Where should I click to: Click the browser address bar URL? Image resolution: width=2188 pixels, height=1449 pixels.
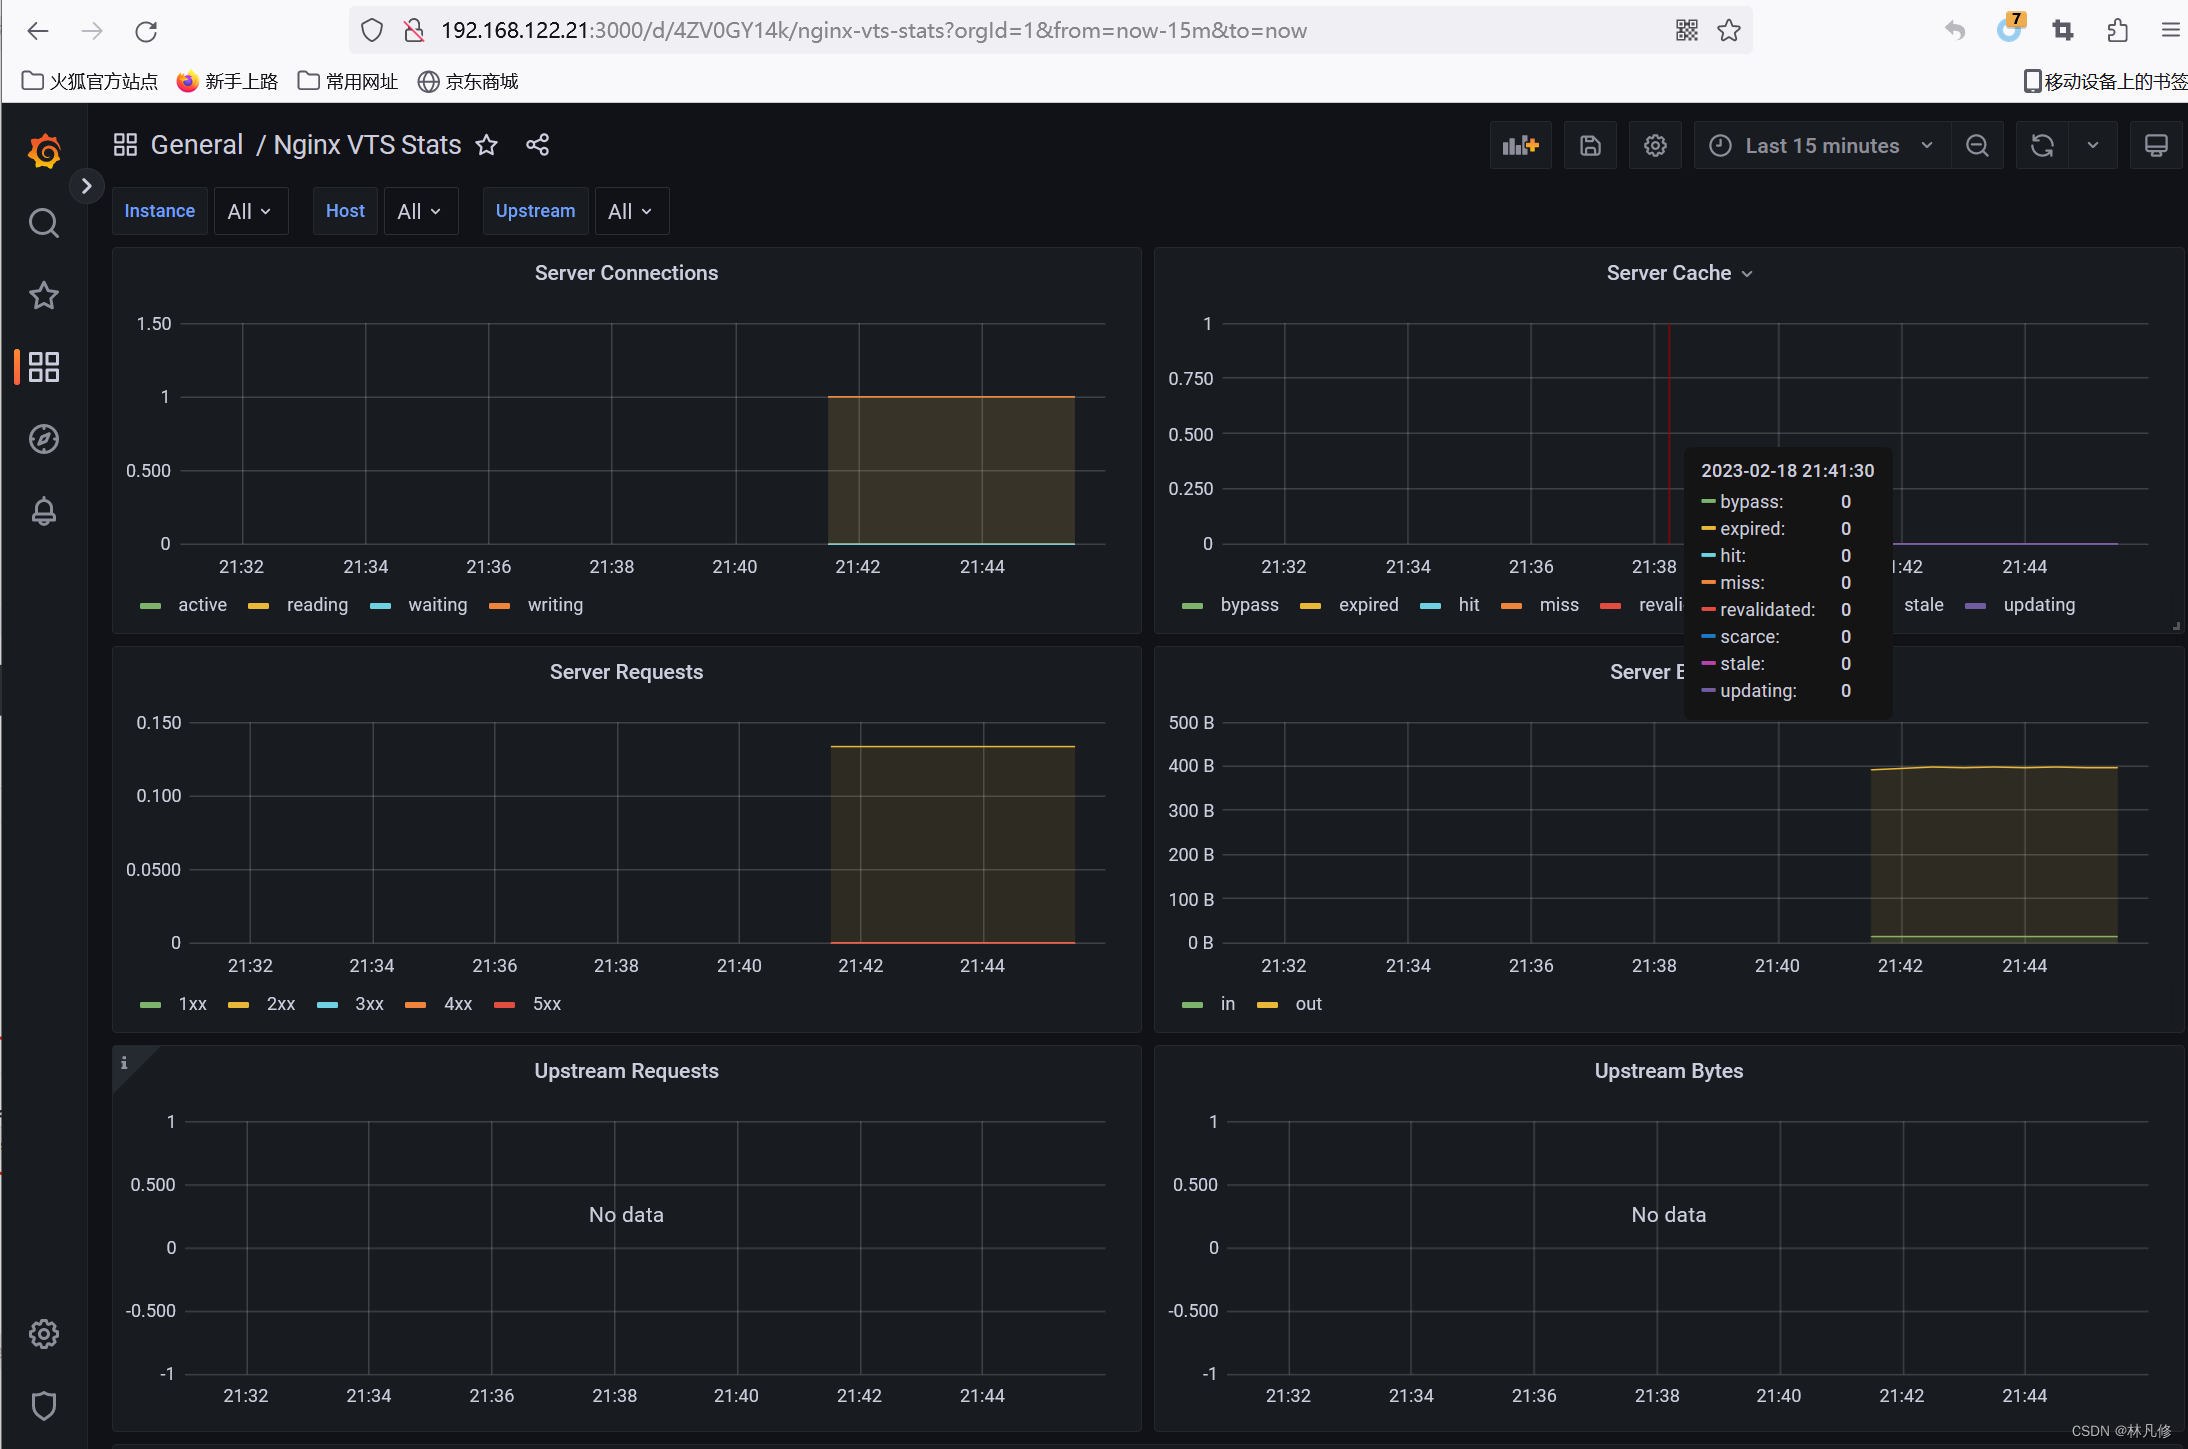point(873,31)
